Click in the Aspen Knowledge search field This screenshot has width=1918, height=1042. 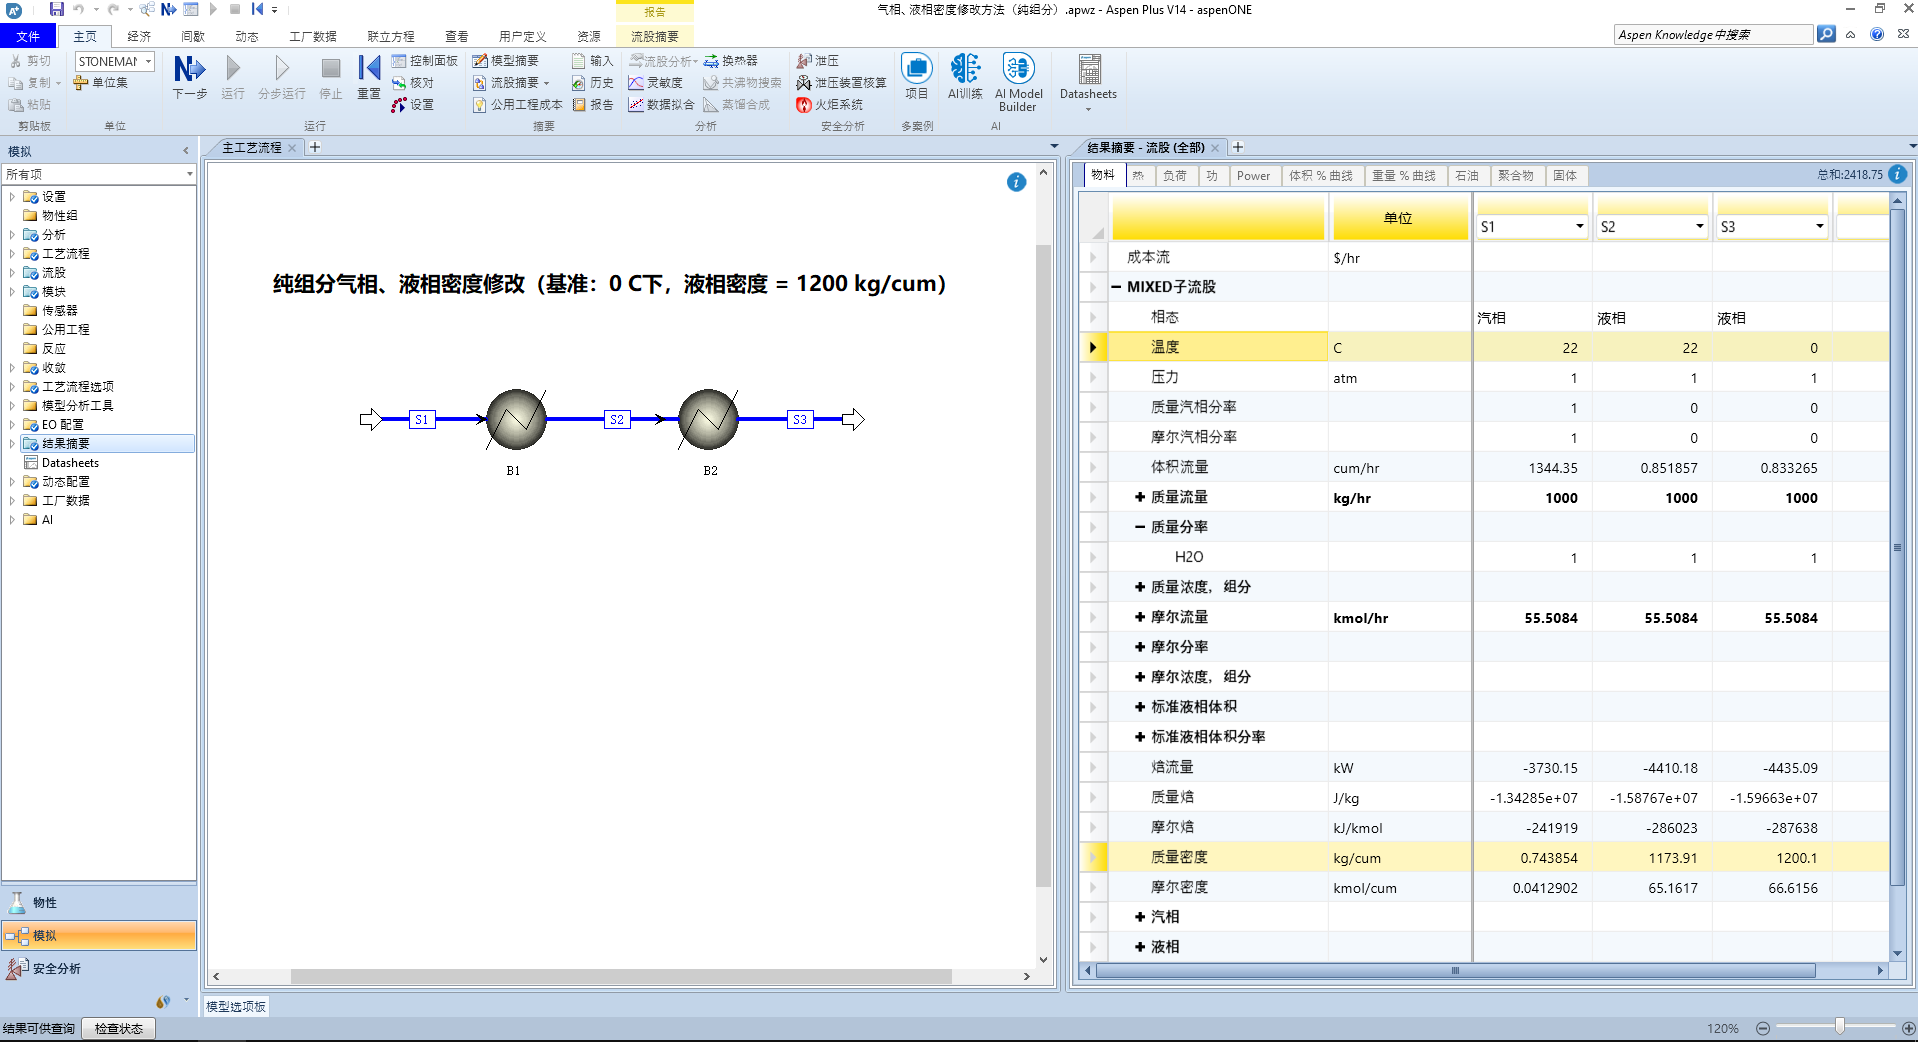point(1713,34)
